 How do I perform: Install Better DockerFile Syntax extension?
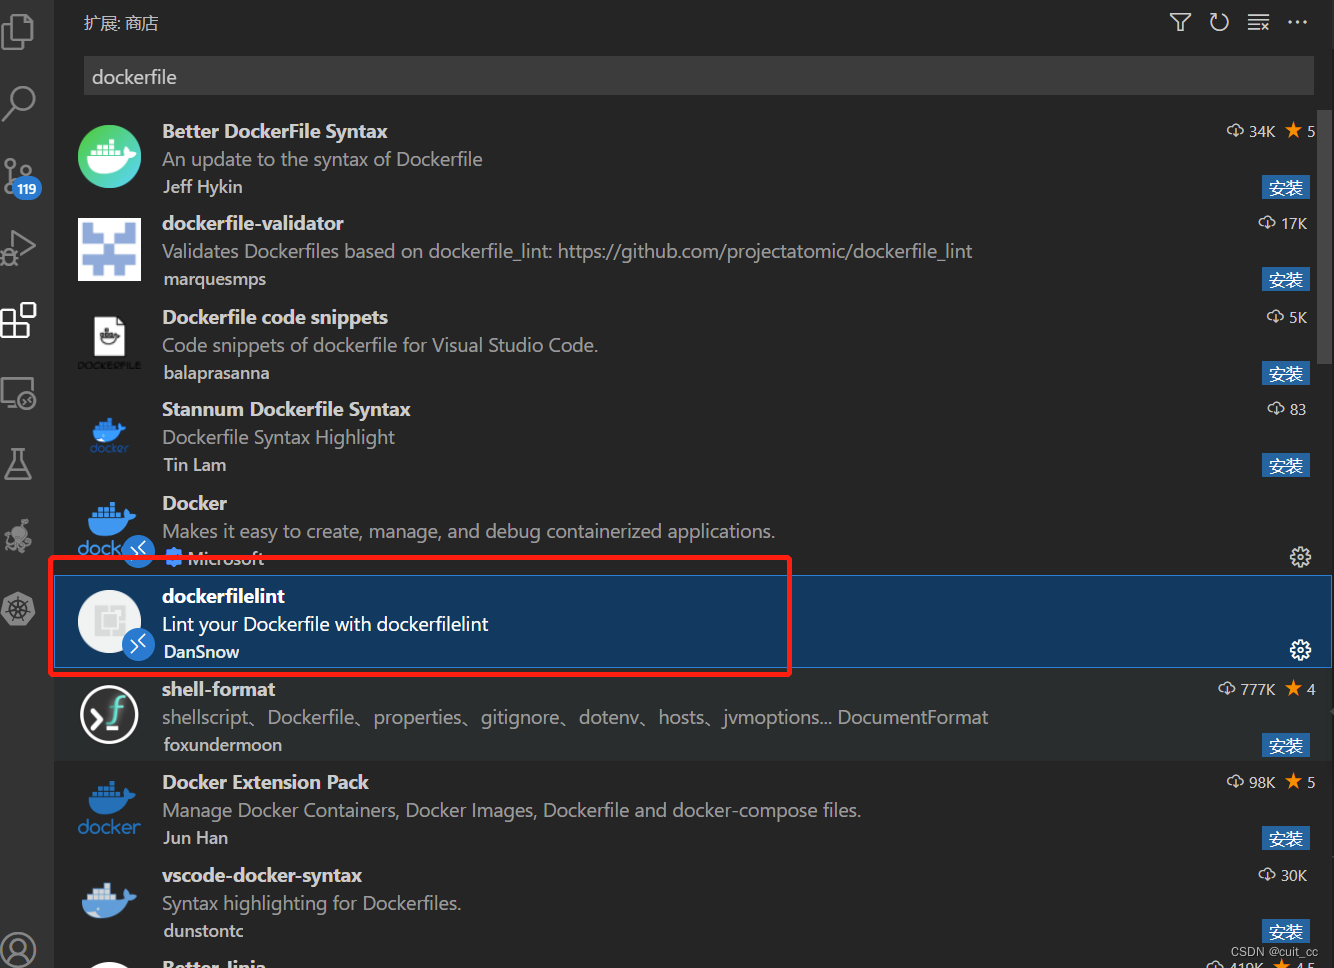pos(1285,188)
